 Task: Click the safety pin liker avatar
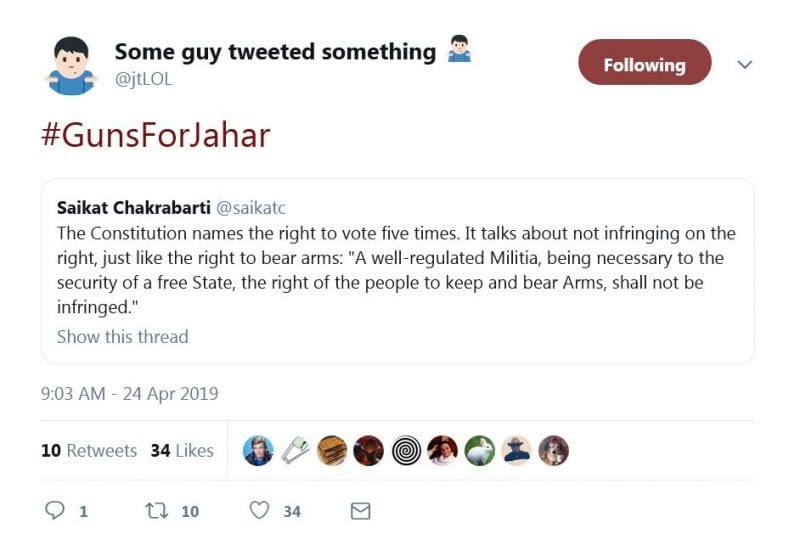295,451
